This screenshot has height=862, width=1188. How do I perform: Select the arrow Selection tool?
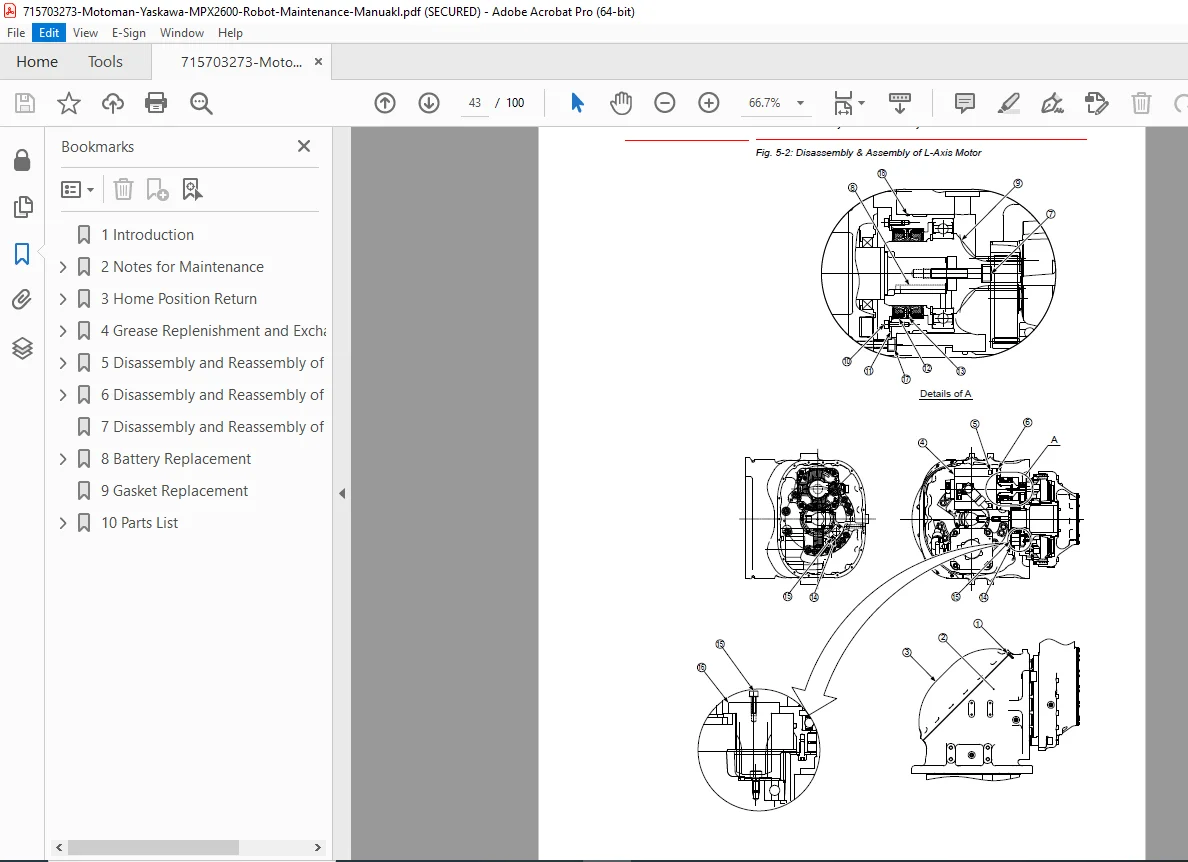(577, 103)
